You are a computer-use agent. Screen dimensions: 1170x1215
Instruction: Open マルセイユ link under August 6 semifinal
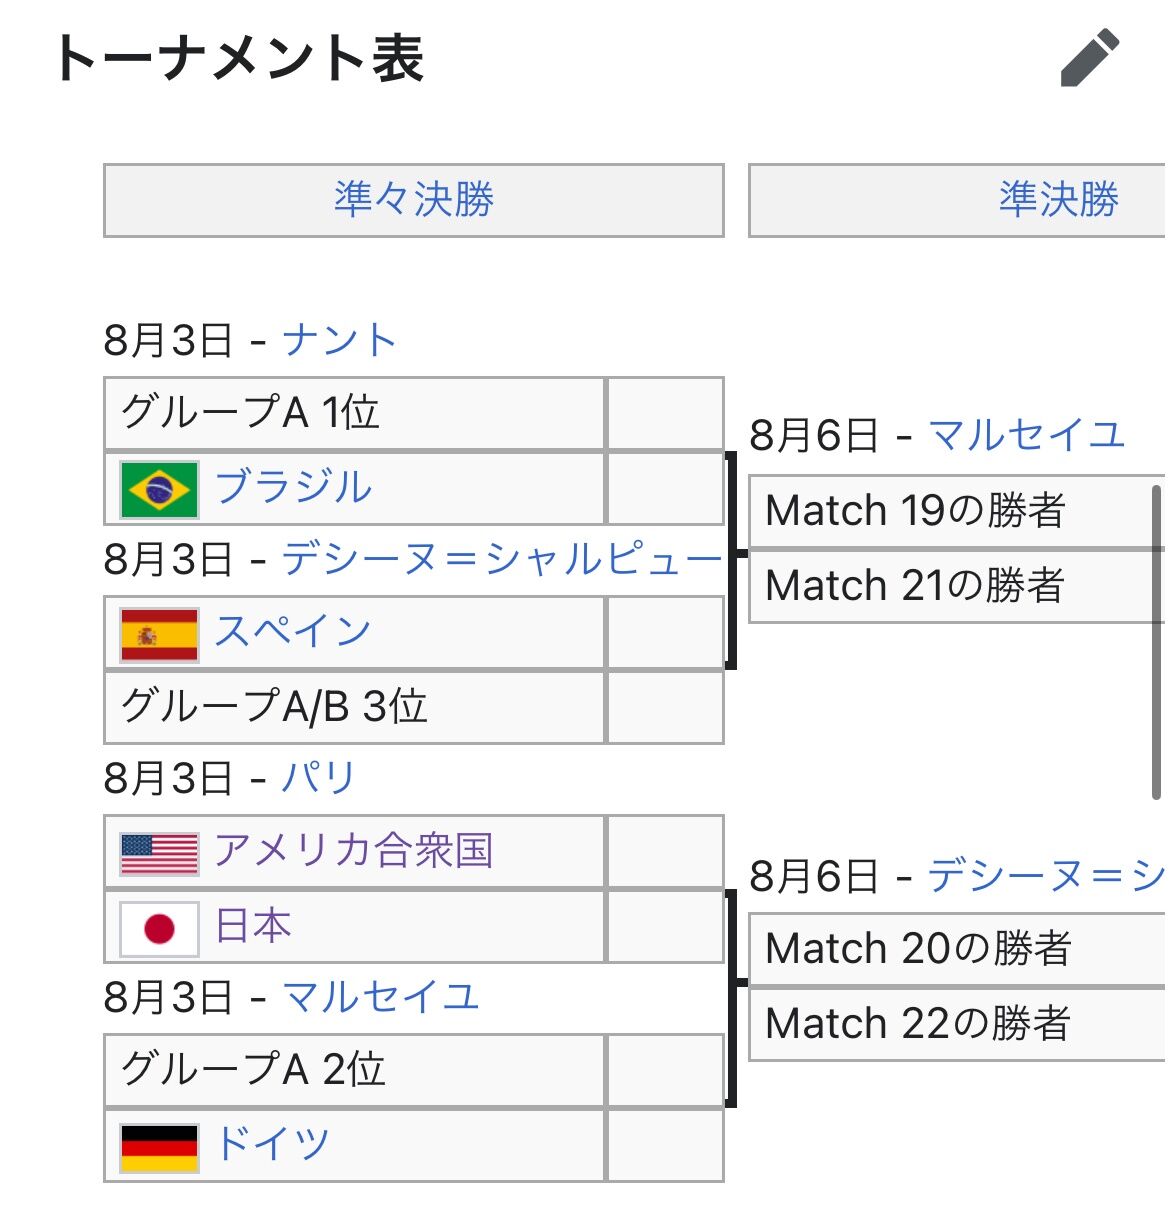coord(1027,436)
